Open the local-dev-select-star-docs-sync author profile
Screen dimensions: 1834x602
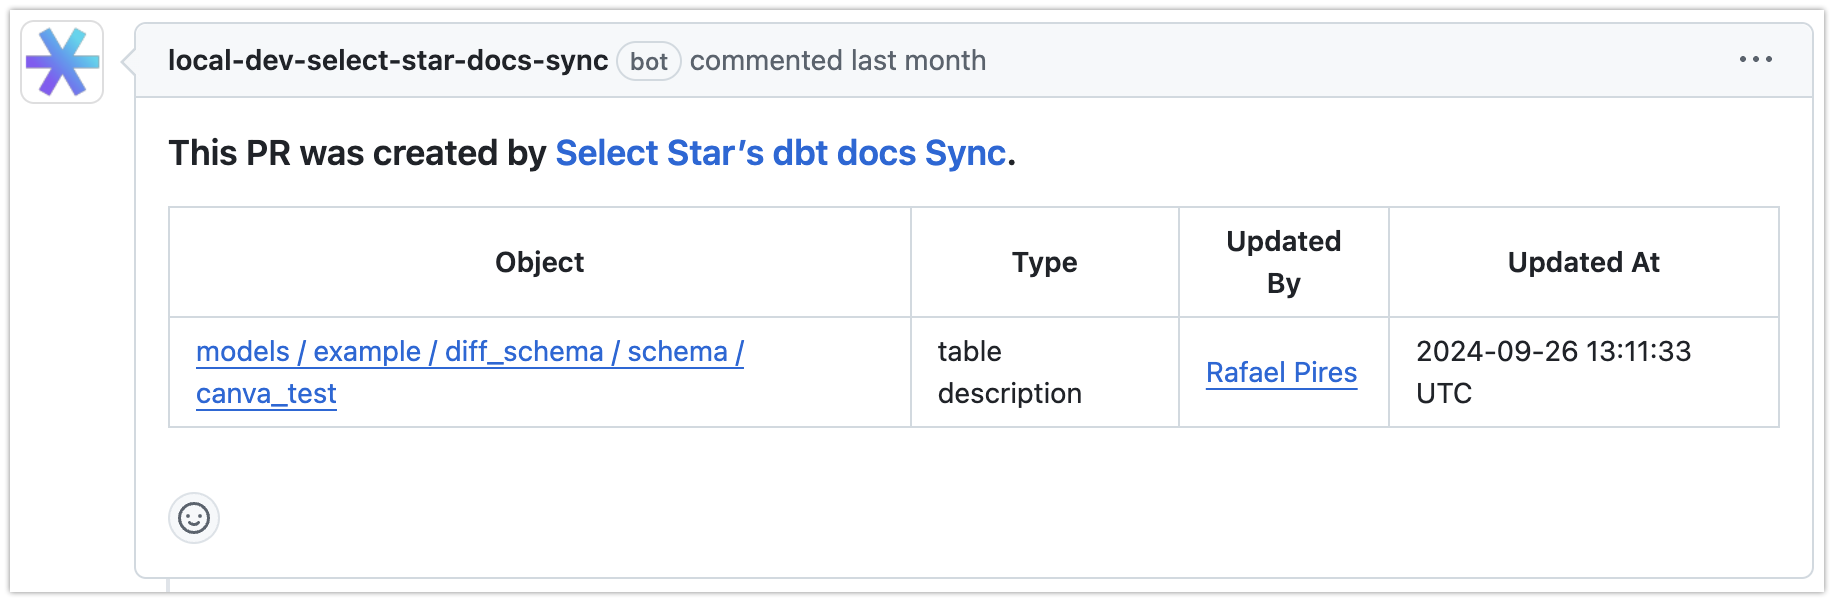388,61
